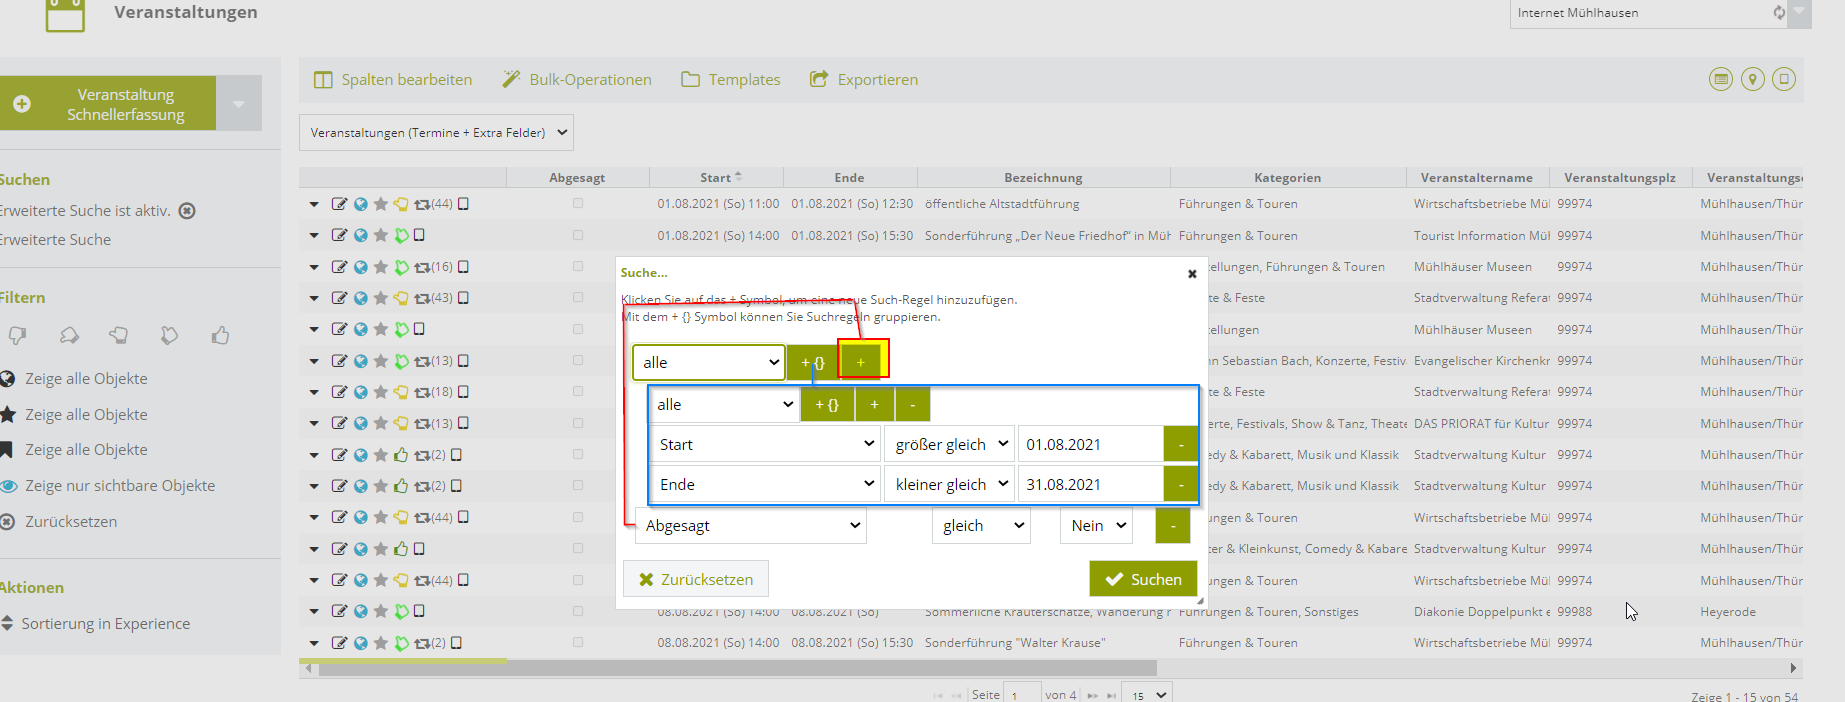Open 'Bulk-Operationen' in the toolbar
The image size is (1845, 702).
[576, 80]
